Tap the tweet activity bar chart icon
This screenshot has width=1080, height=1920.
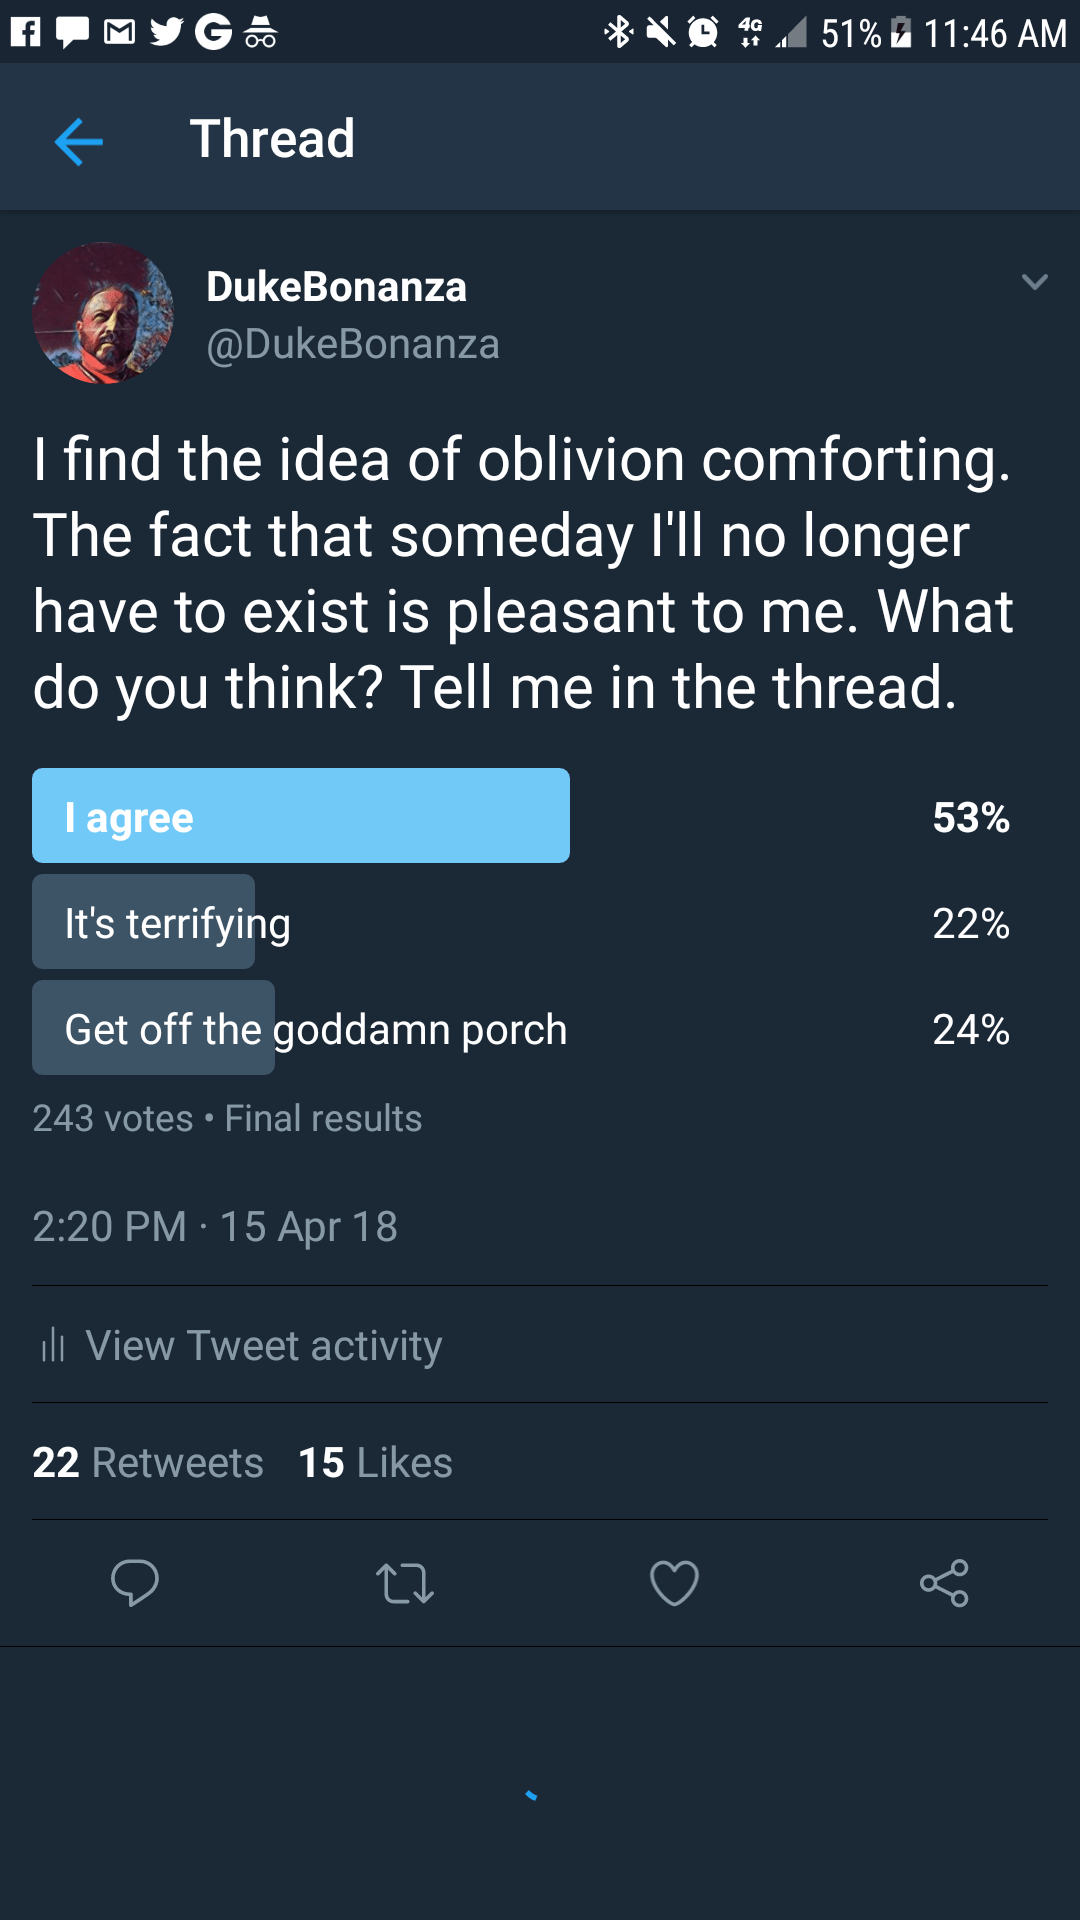[53, 1345]
